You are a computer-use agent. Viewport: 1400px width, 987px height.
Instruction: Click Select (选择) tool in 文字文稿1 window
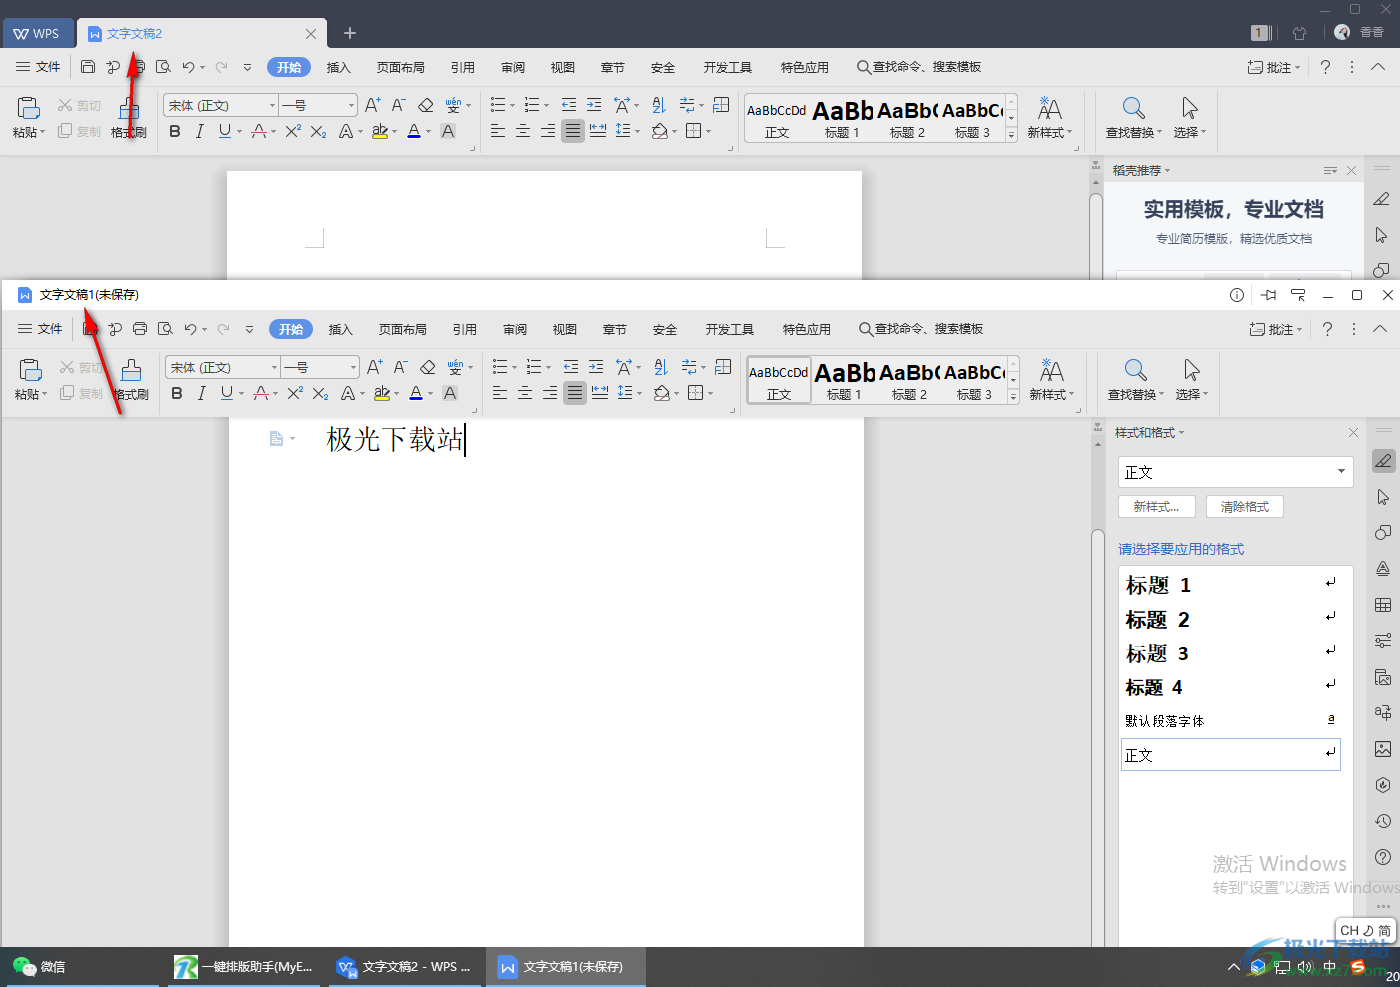(x=1190, y=380)
